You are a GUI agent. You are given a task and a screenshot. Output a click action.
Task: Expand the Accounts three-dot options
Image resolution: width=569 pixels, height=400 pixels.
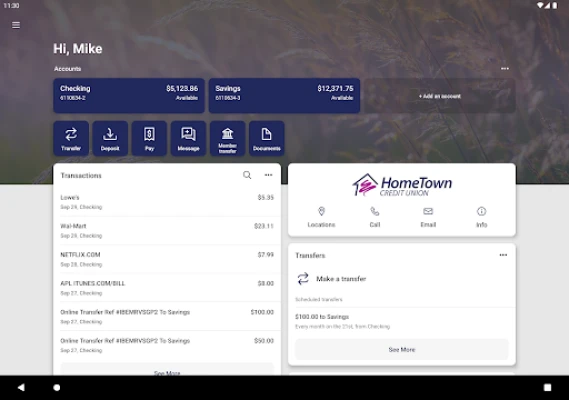505,69
